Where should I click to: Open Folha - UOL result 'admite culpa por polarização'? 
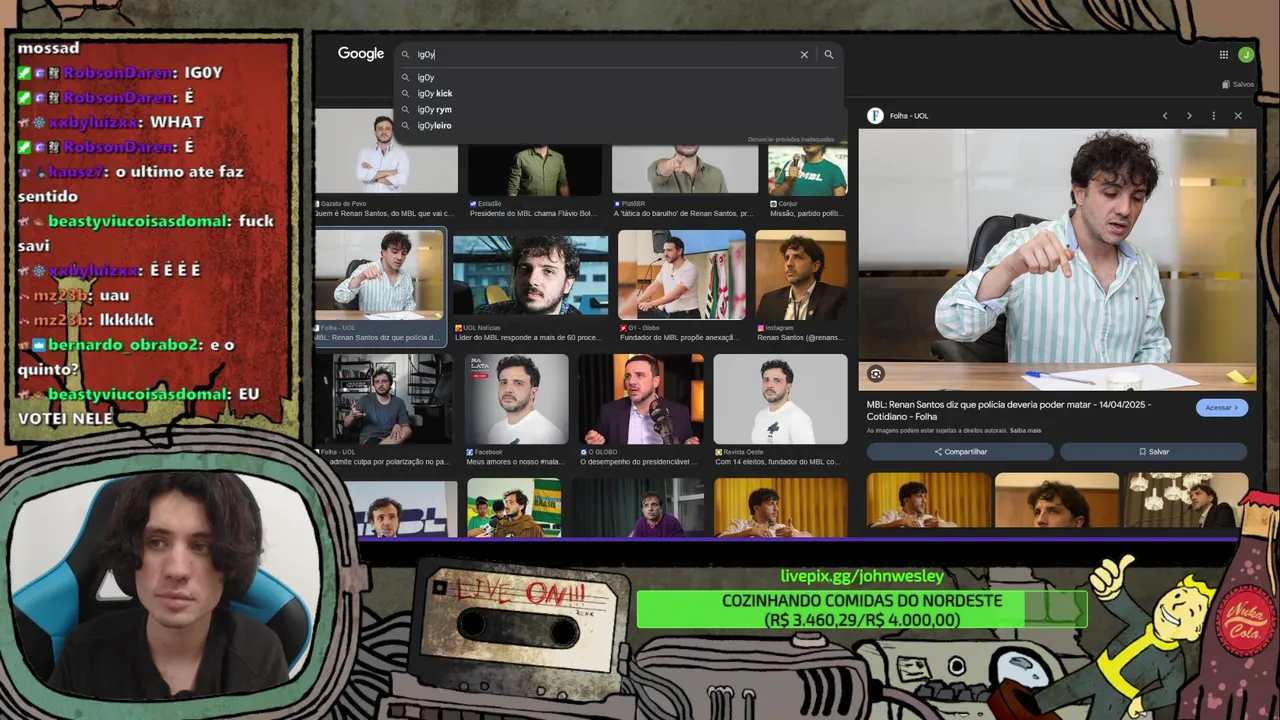pos(383,399)
